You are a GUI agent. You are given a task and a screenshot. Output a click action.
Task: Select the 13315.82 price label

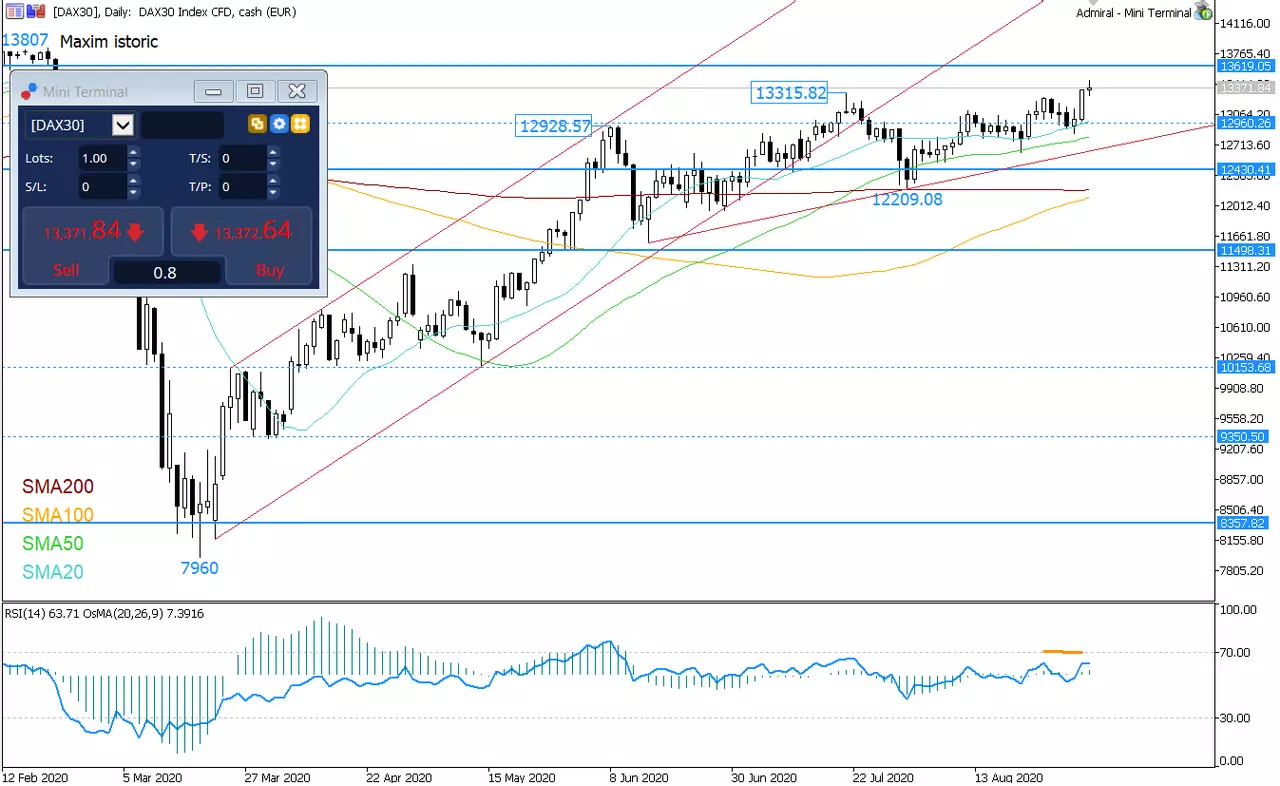coord(790,93)
